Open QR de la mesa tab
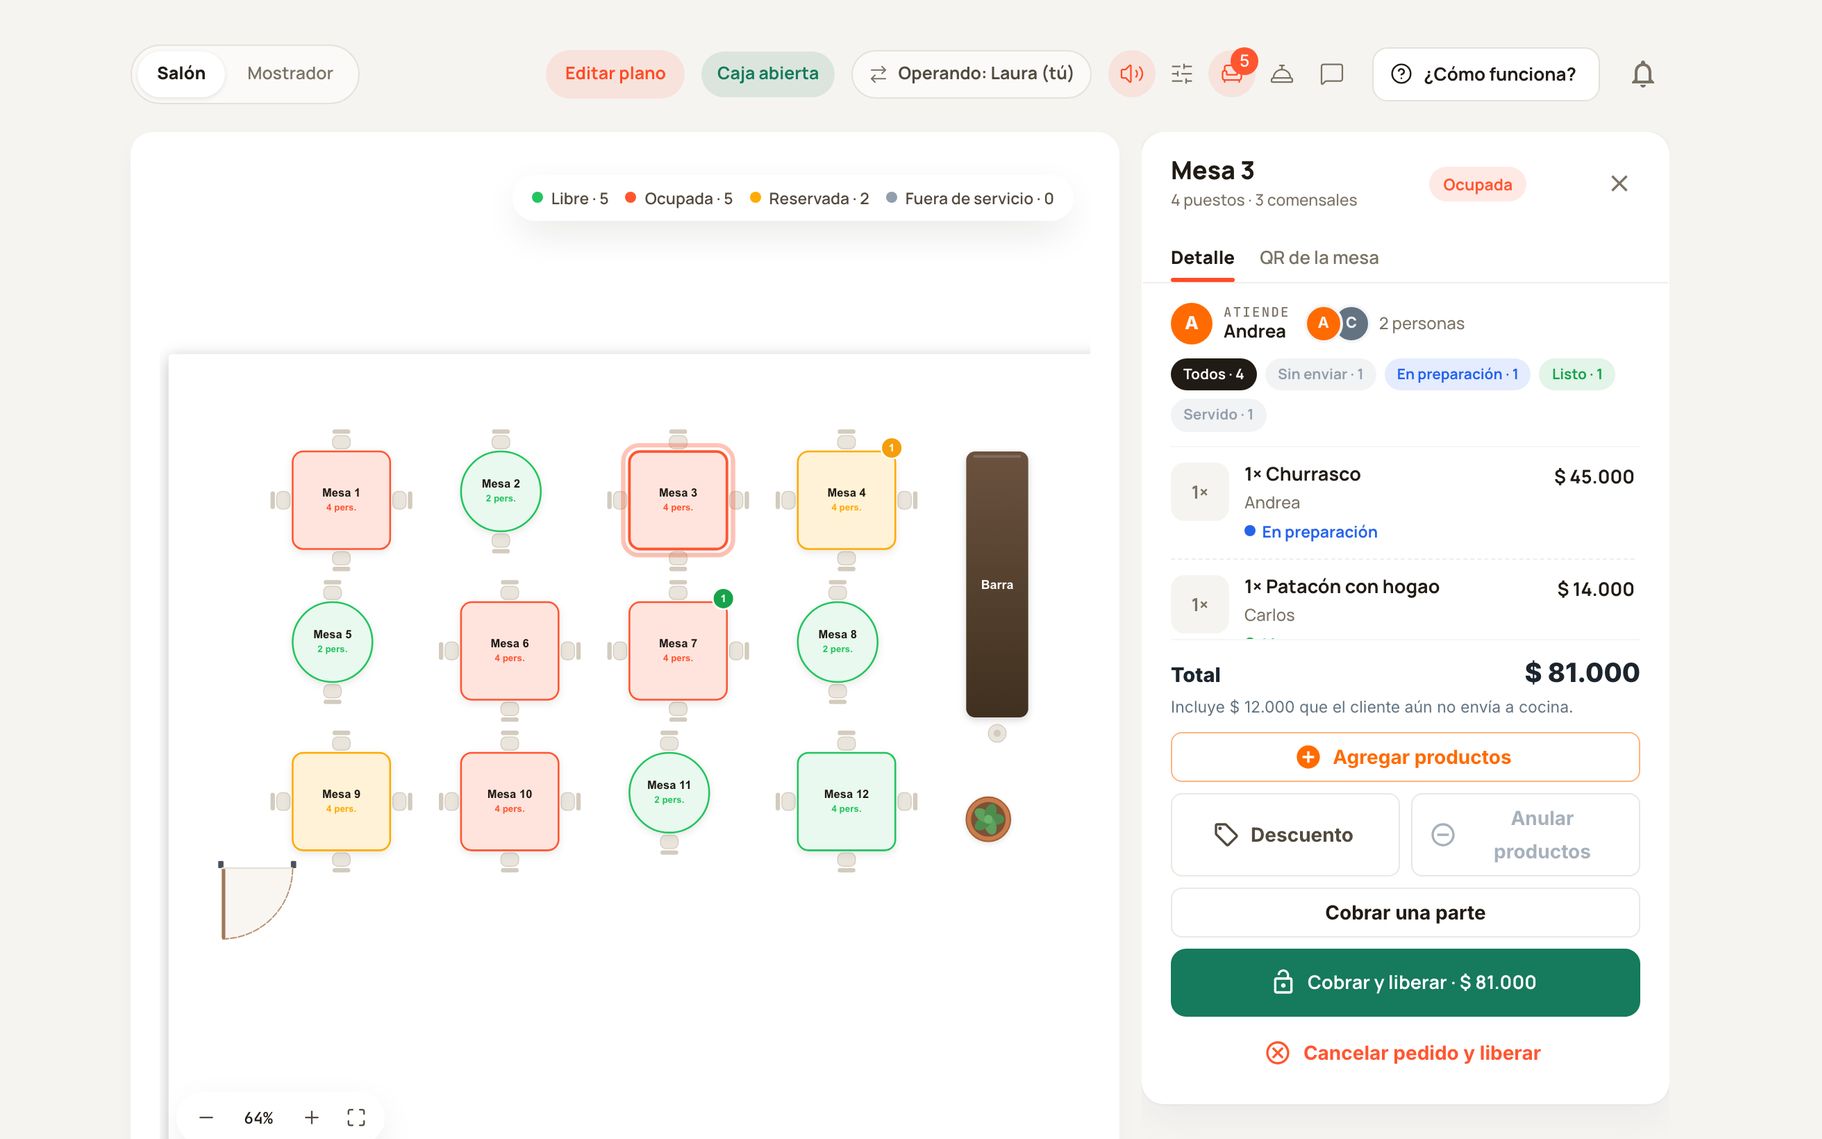 [x=1319, y=258]
